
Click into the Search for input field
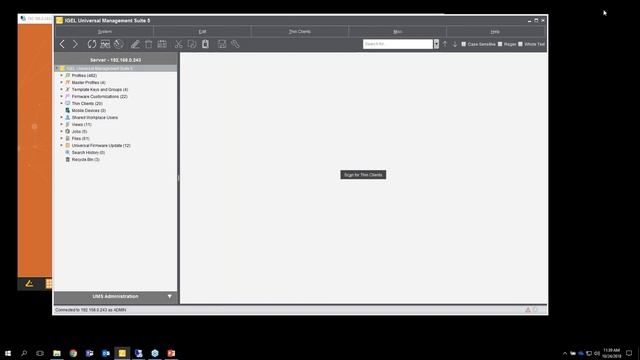398,44
